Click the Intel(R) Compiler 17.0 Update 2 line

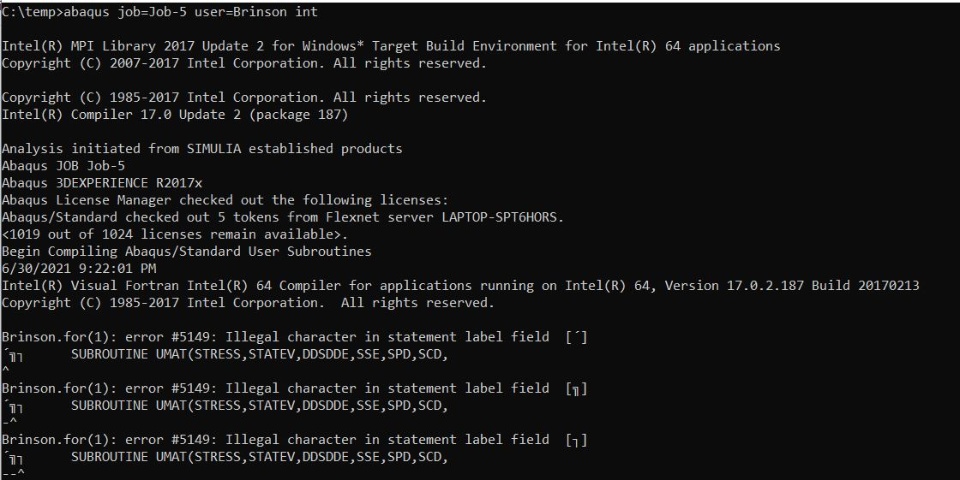click(x=175, y=114)
